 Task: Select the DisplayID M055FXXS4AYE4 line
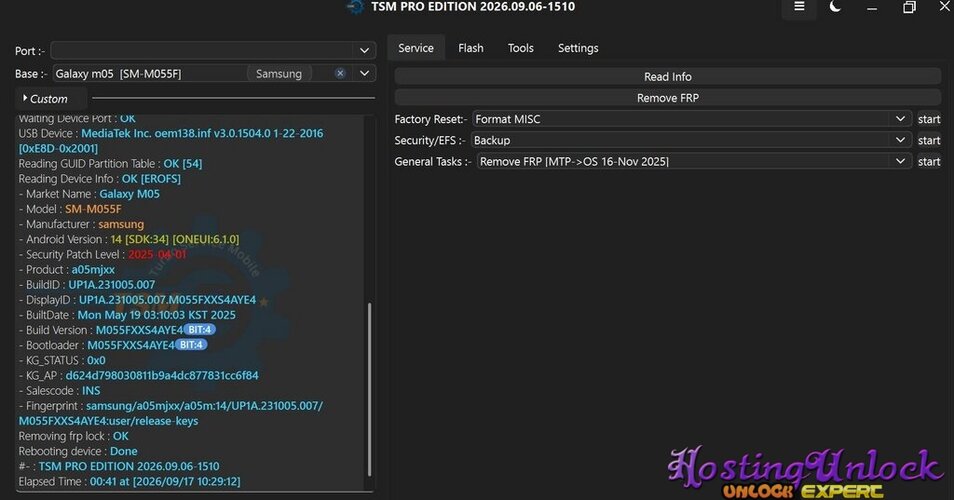(138, 299)
